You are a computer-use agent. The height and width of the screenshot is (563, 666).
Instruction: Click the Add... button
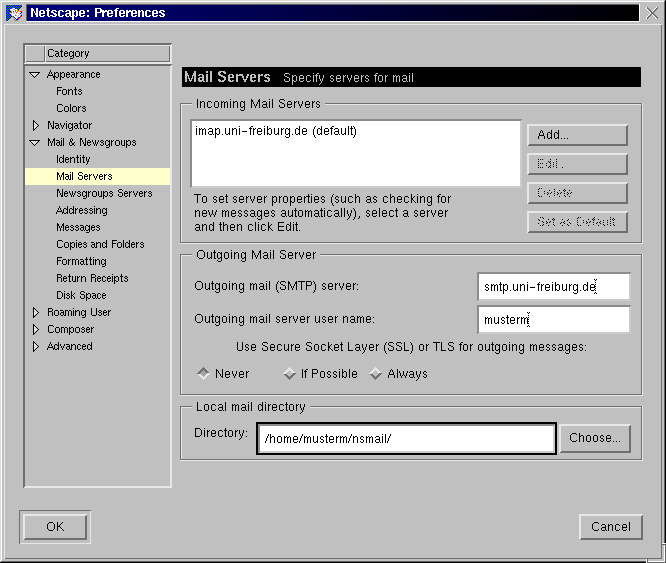pos(577,135)
